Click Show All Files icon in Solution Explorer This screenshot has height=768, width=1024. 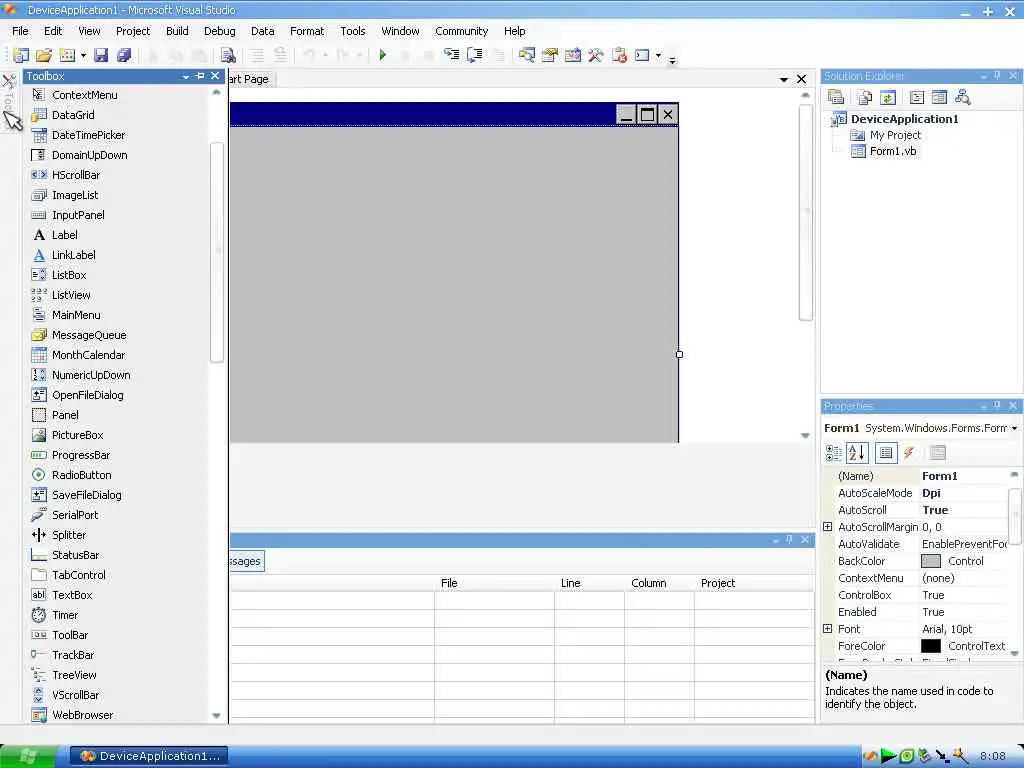pos(864,98)
